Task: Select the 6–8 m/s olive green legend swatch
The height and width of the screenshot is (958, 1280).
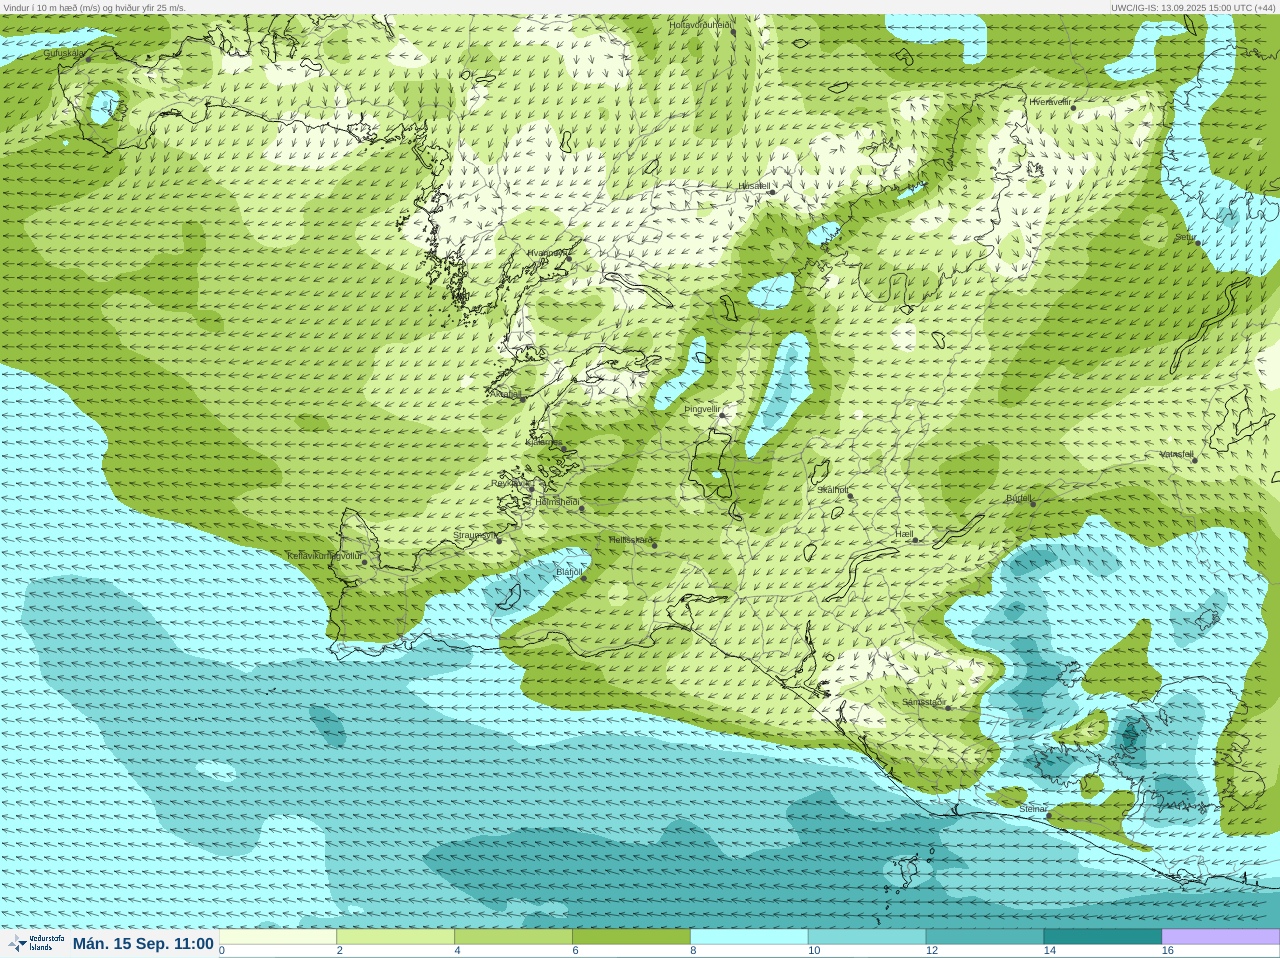Action: pos(632,937)
